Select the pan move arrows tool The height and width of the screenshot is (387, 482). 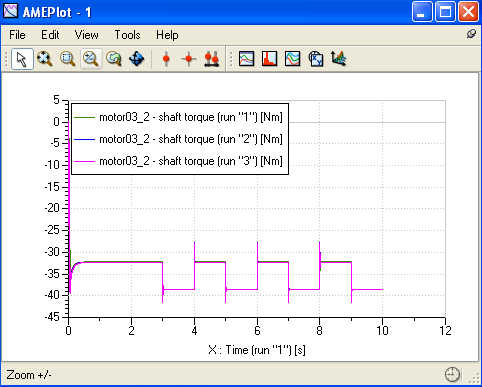(x=137, y=59)
